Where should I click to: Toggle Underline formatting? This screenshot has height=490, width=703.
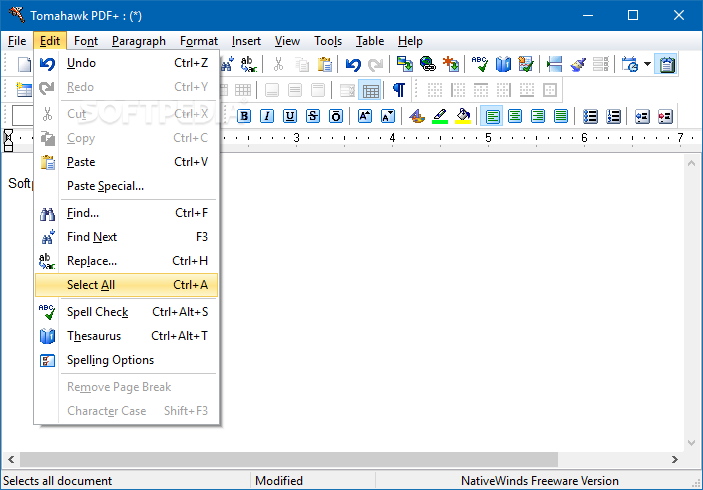290,116
